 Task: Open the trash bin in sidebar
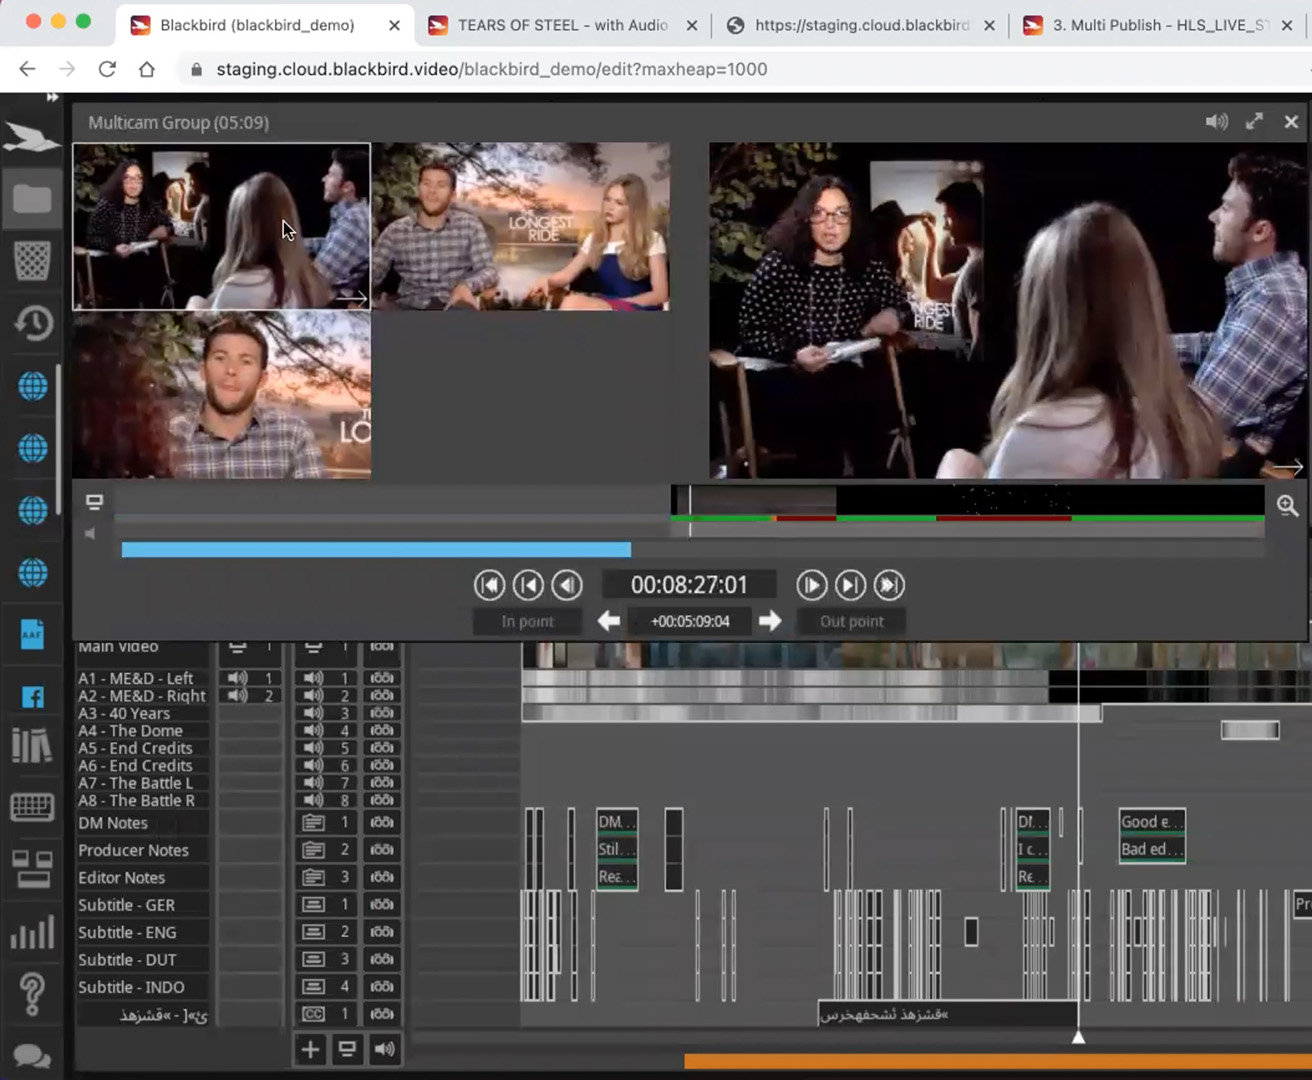[x=32, y=261]
